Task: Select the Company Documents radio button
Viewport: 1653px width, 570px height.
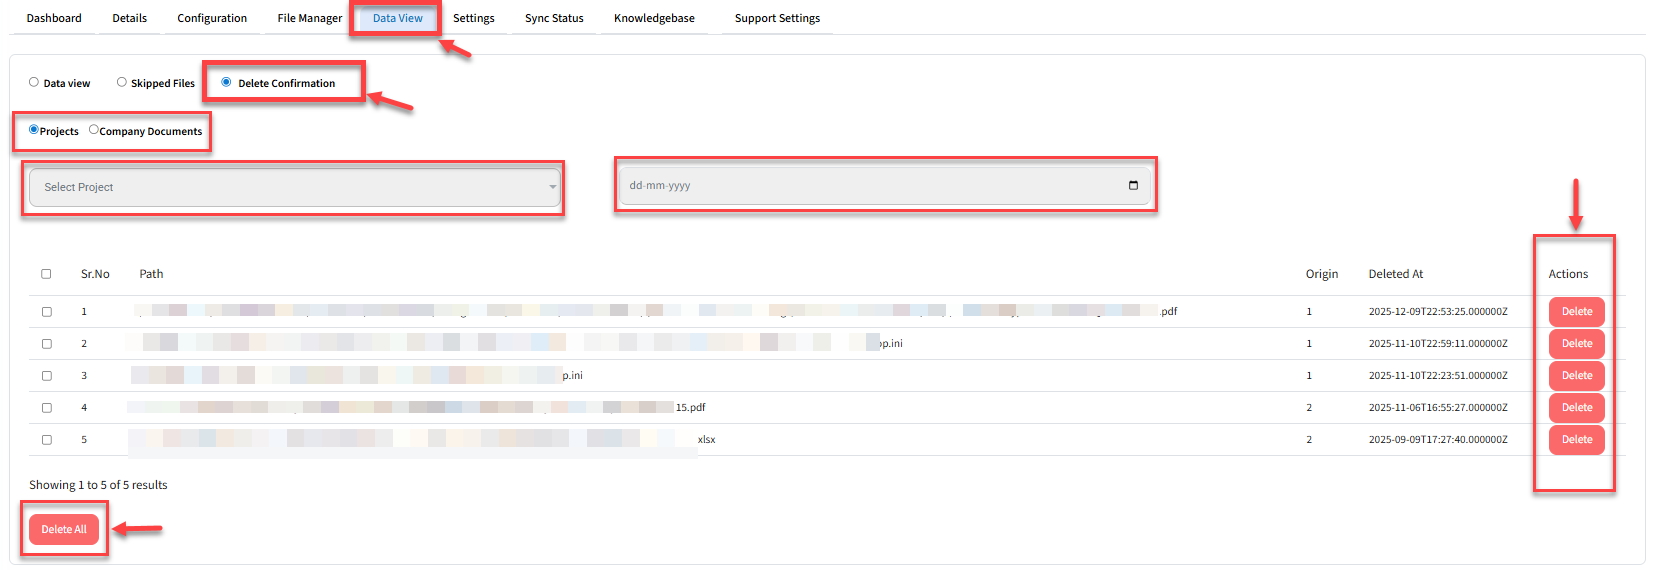Action: (x=94, y=130)
